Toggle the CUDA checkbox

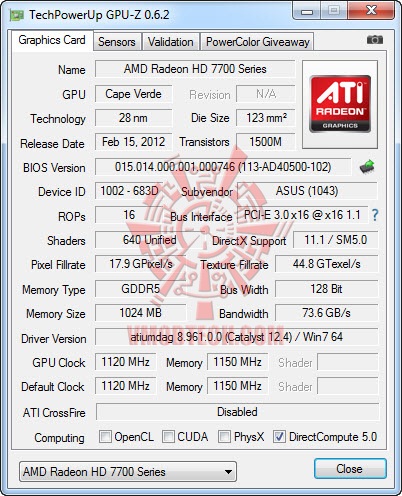(x=168, y=436)
